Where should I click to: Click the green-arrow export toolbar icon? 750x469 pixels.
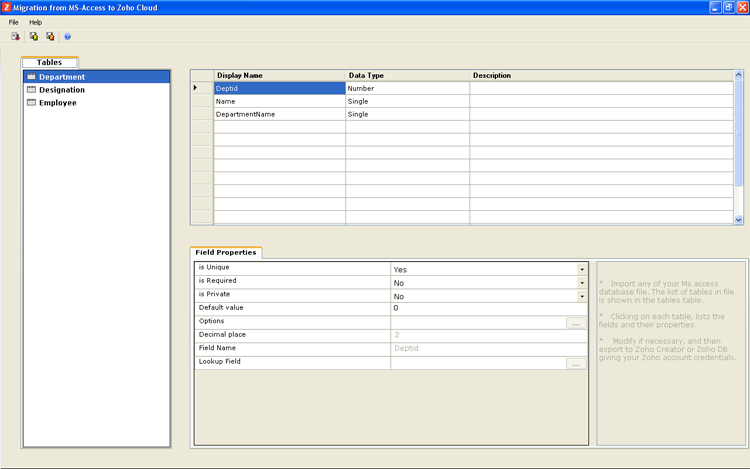click(33, 36)
